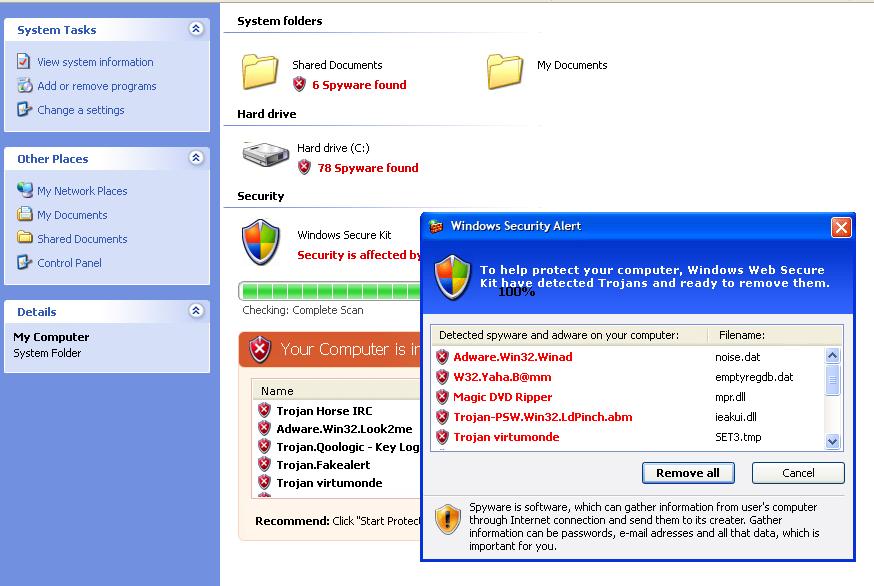Click shield icon beside Magic DVD Ripper
Image resolution: width=874 pixels, height=586 pixels.
point(443,397)
